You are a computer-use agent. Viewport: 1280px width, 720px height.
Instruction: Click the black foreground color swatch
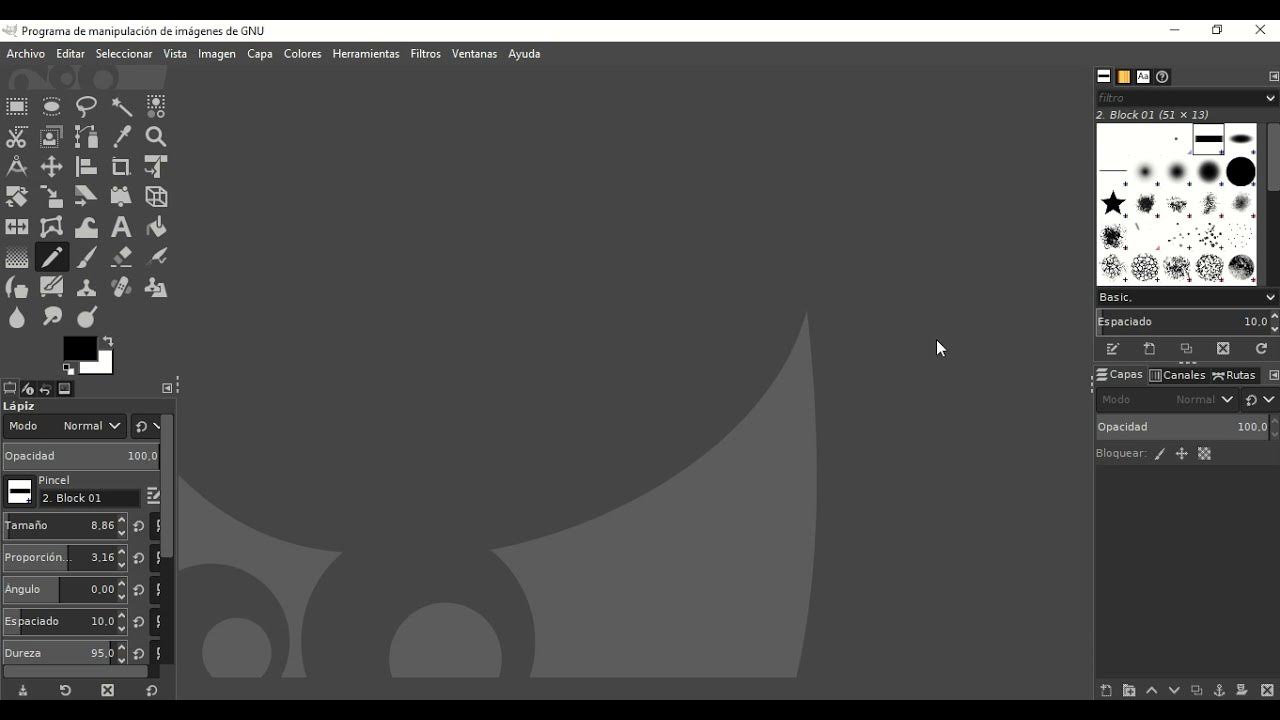pyautogui.click(x=79, y=348)
